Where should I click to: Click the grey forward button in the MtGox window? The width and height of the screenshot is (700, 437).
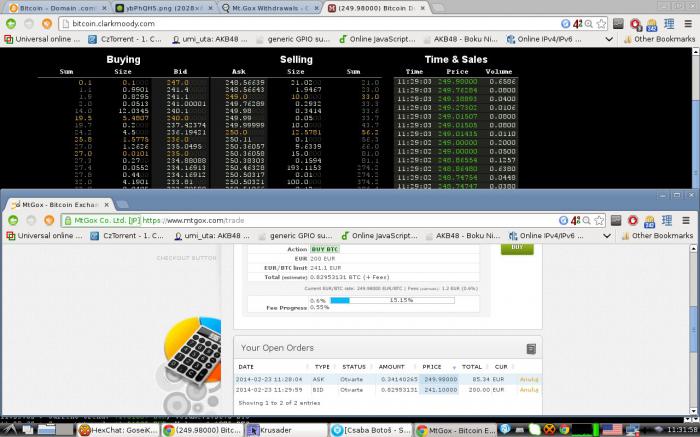coord(31,220)
